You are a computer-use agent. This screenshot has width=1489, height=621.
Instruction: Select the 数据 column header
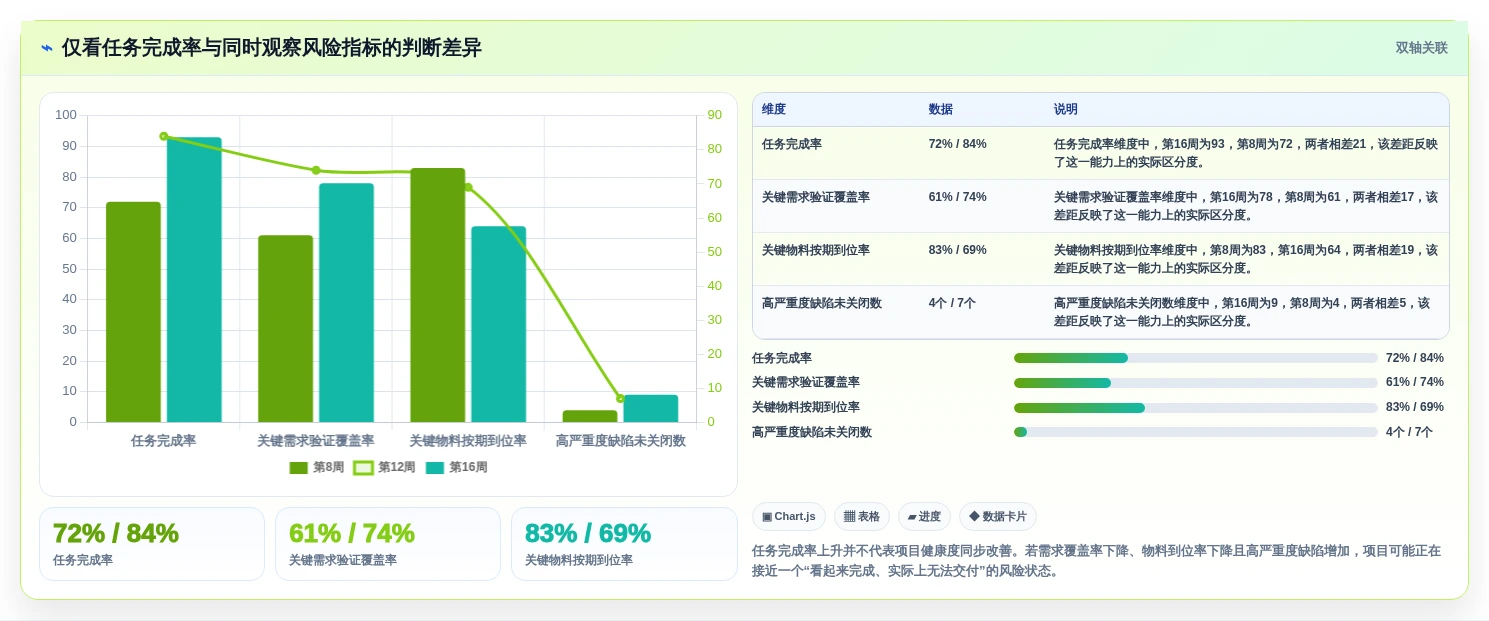click(941, 109)
